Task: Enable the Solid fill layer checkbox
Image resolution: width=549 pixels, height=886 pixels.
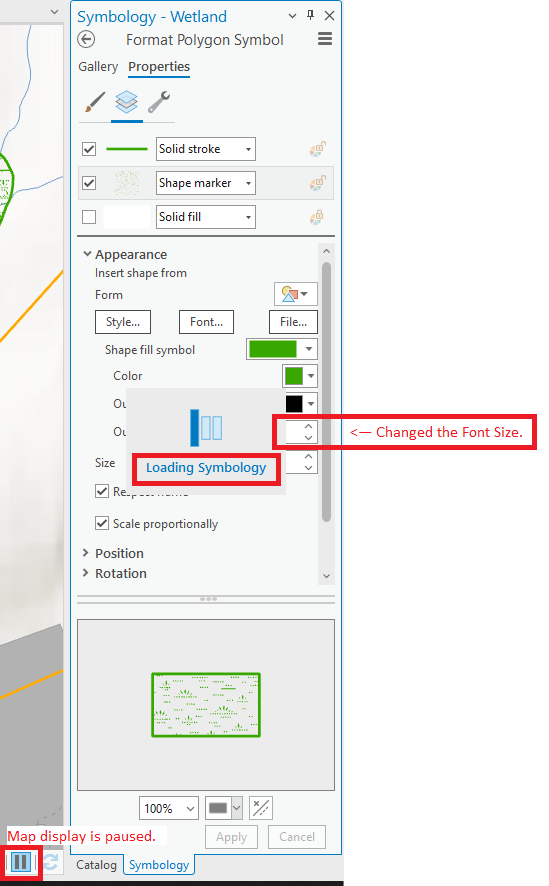Action: coord(89,217)
